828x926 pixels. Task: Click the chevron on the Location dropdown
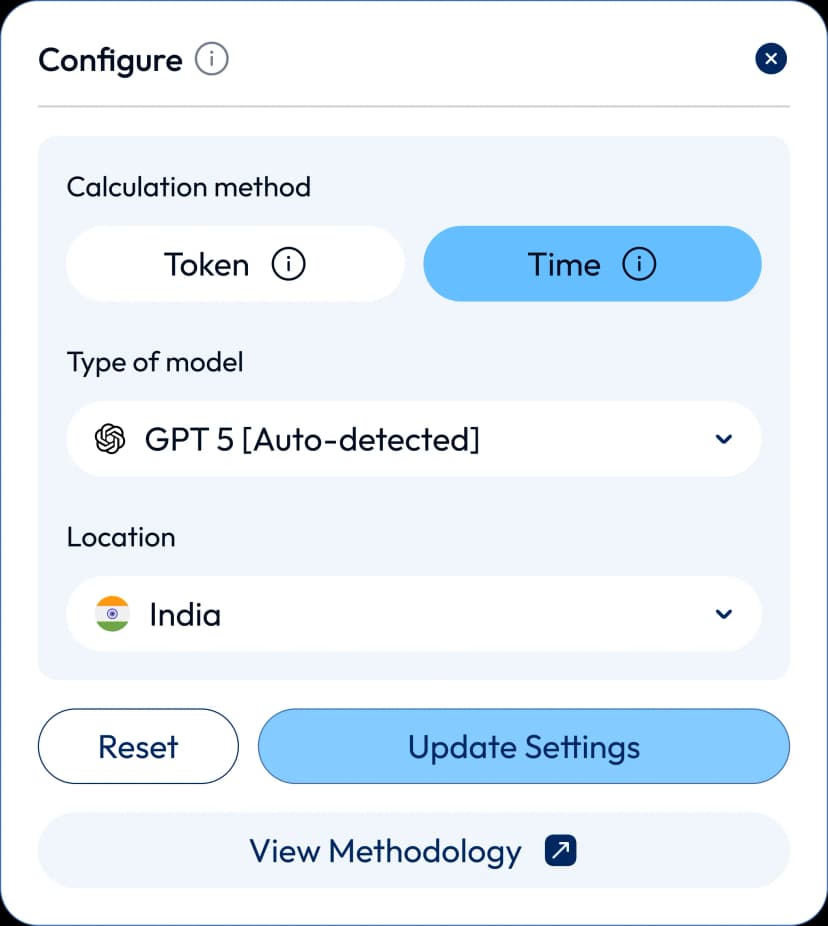coord(723,614)
